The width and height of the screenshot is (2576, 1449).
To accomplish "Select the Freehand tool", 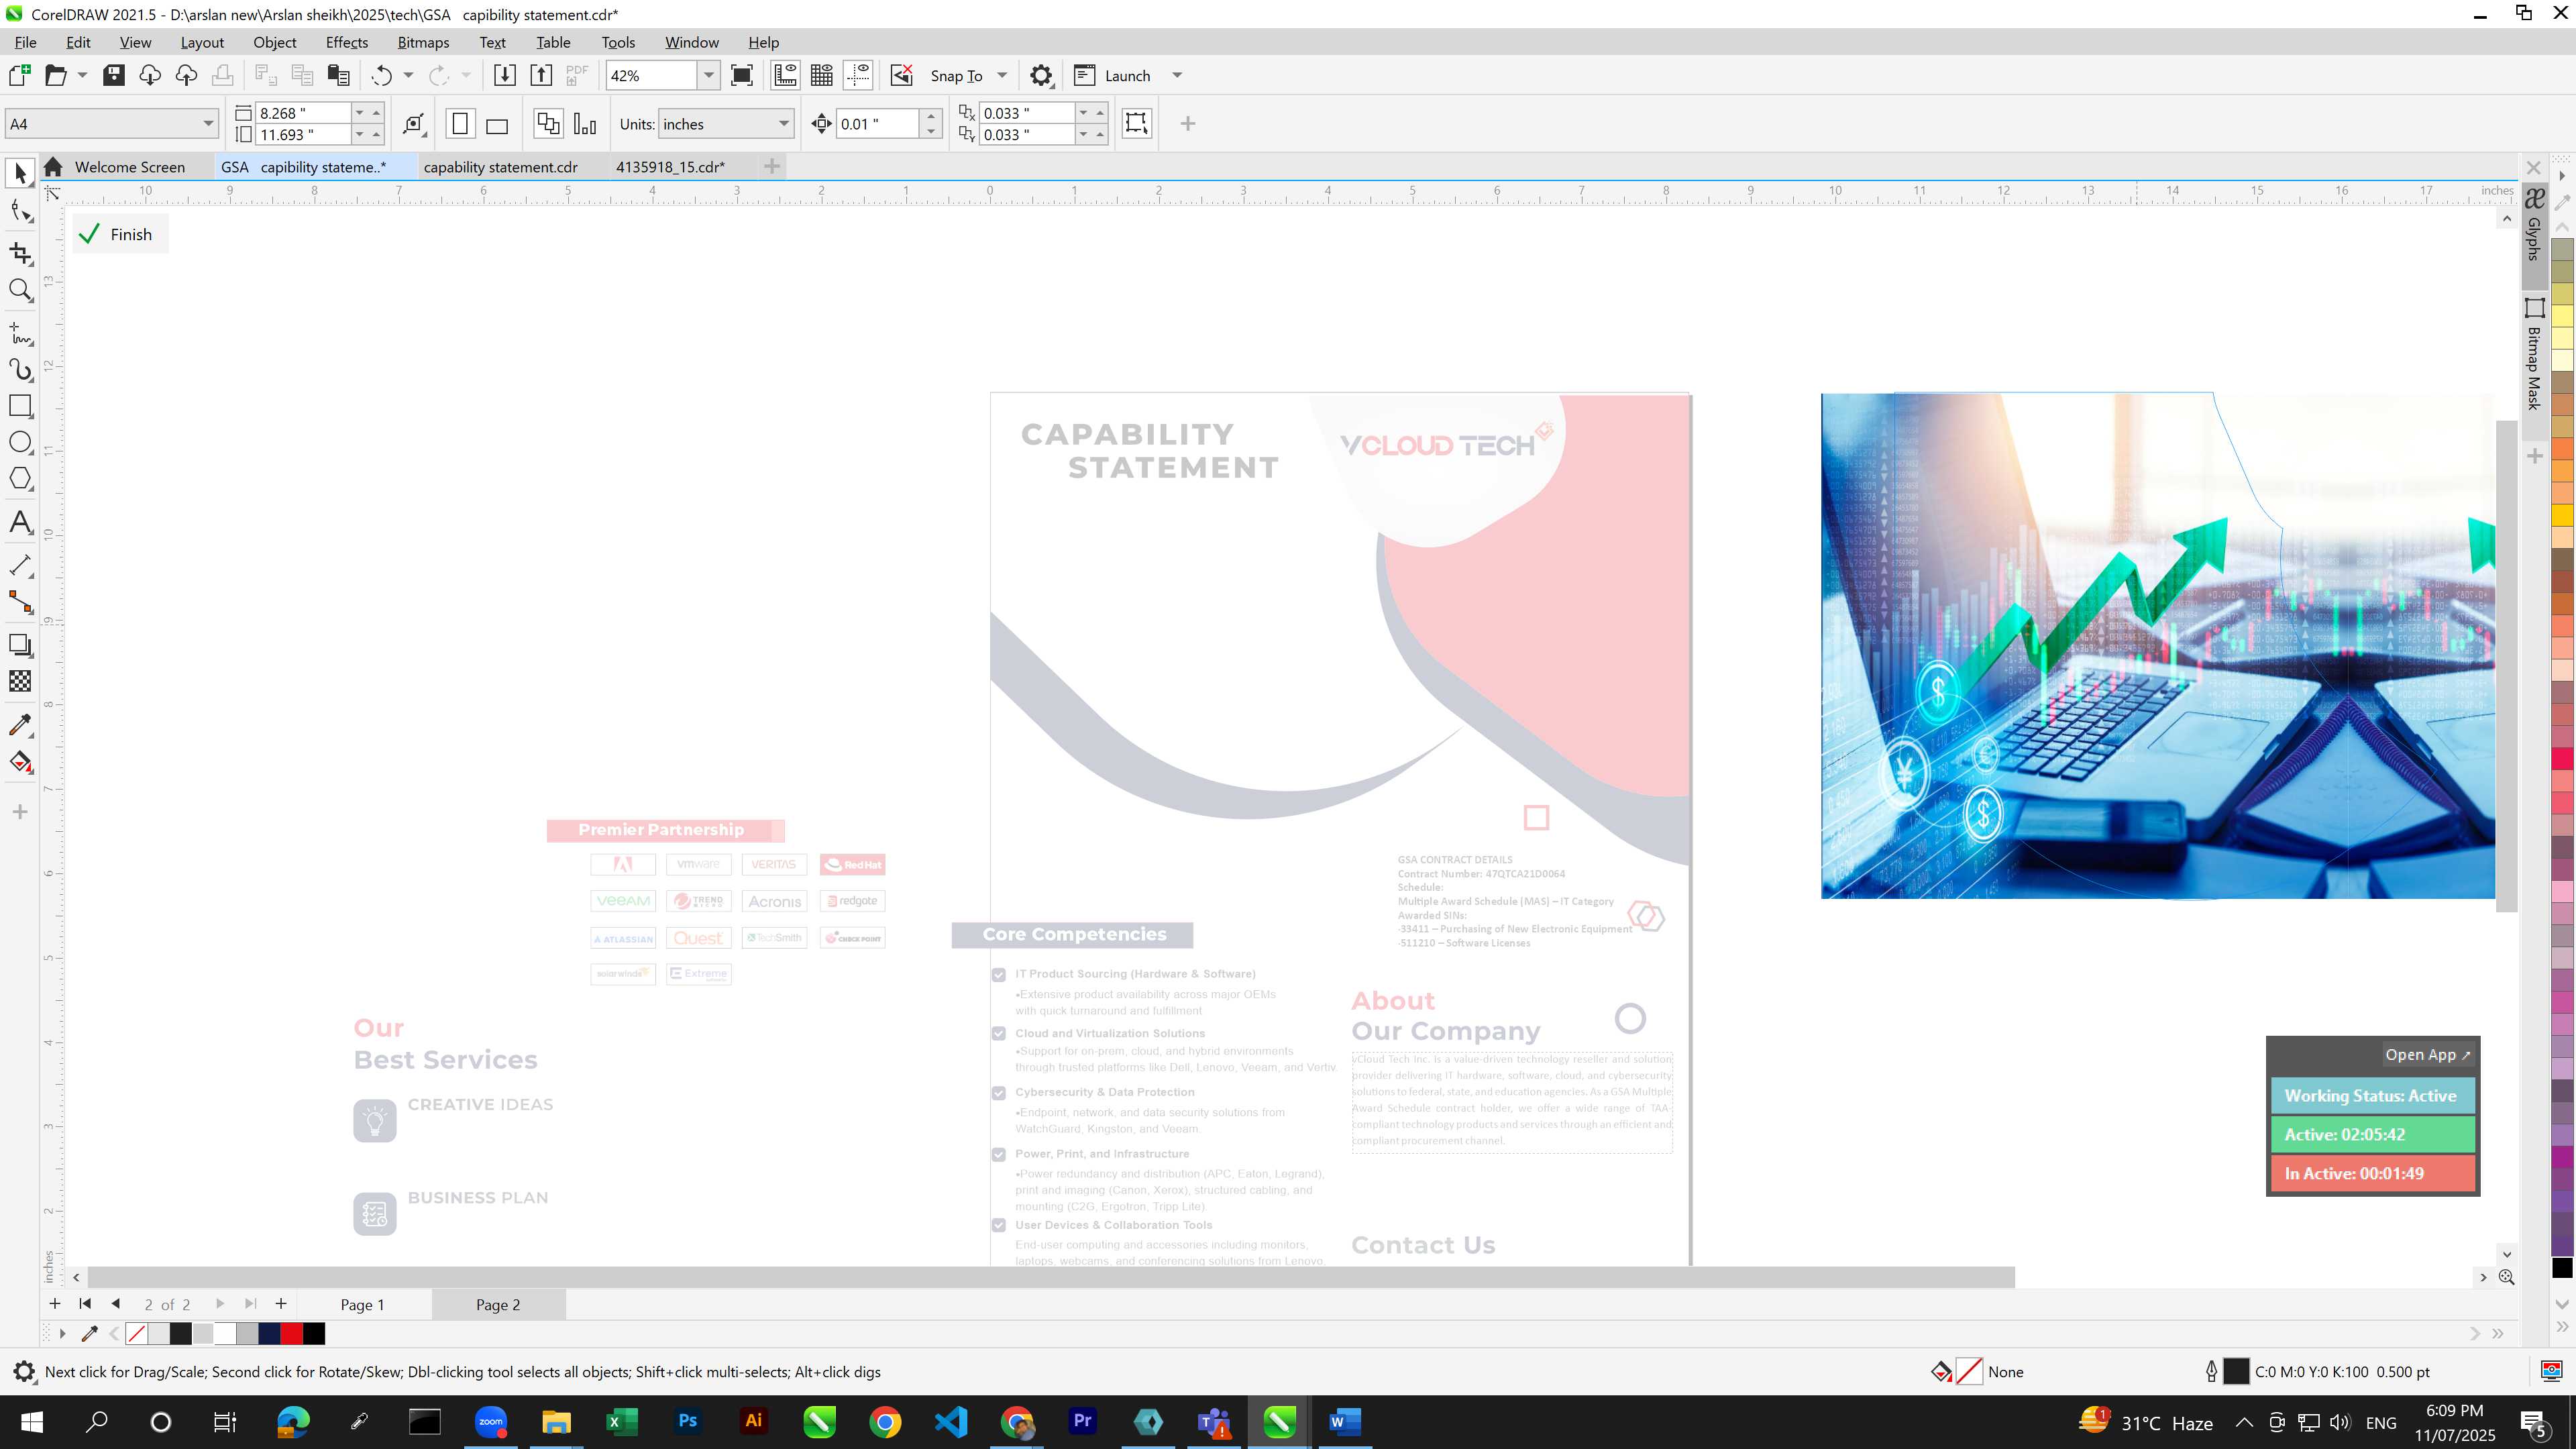I will point(20,333).
